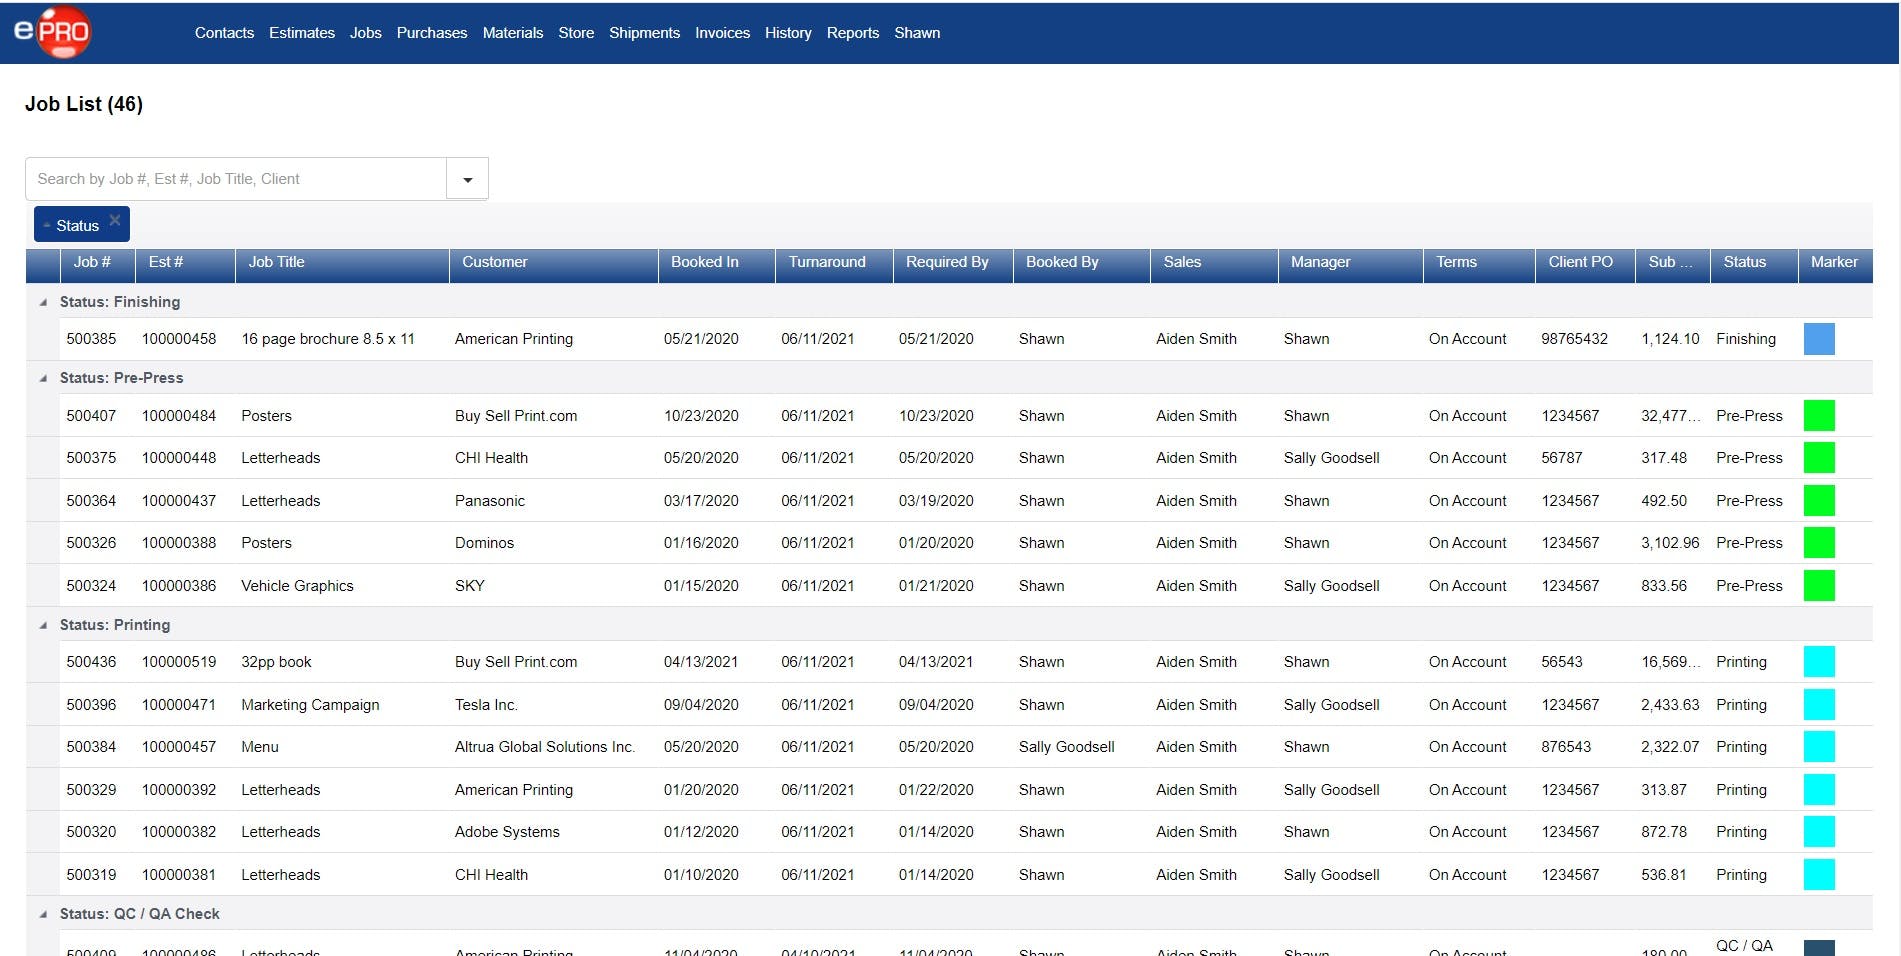Sort by the Required By column header
The image size is (1901, 956).
[x=946, y=262]
